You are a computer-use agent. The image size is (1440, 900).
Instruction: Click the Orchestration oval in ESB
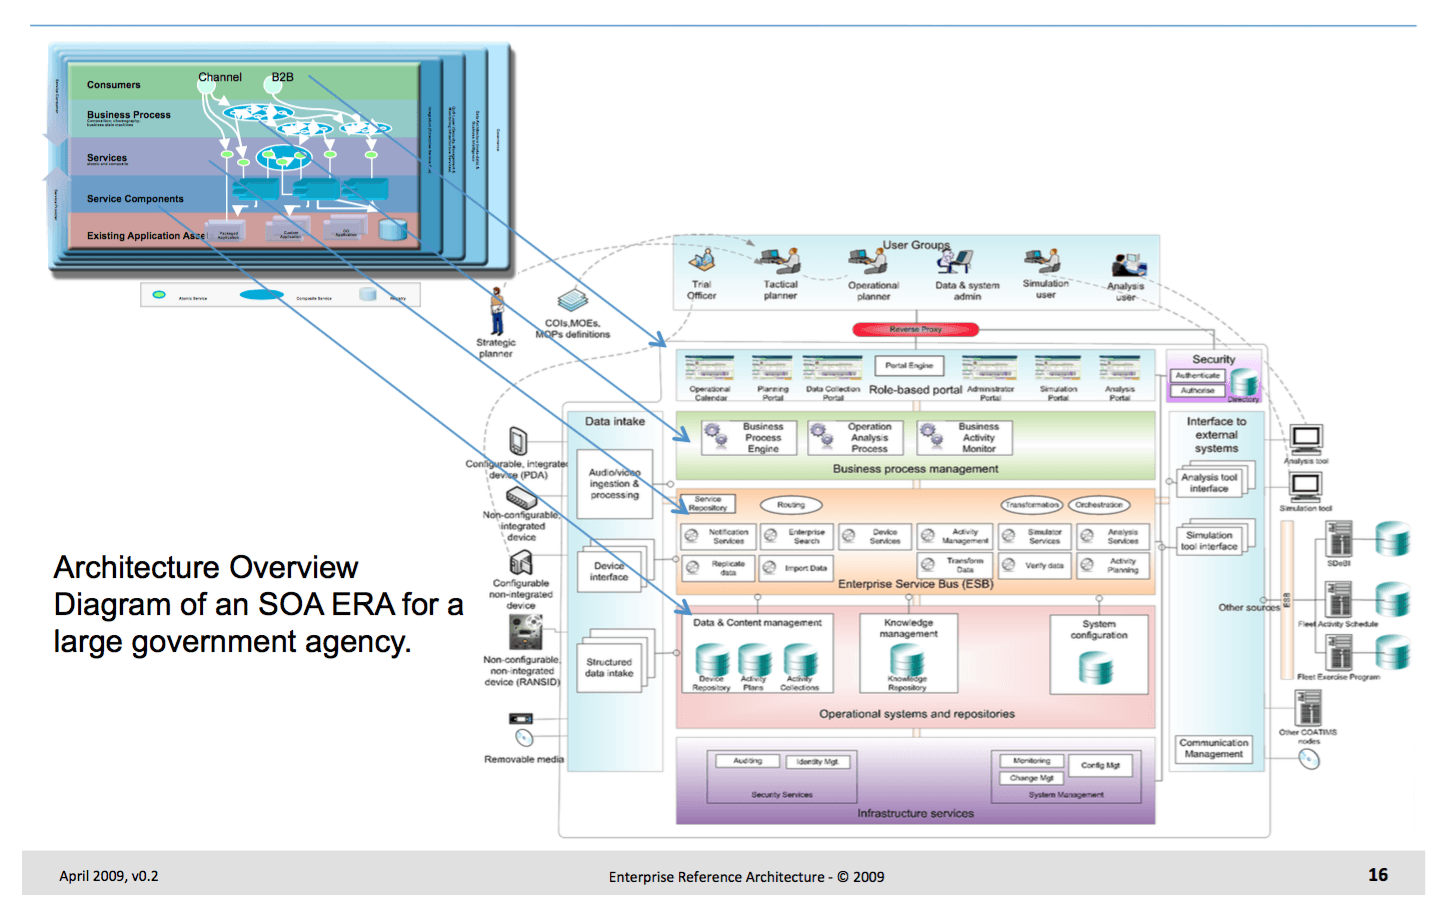[x=1098, y=505]
